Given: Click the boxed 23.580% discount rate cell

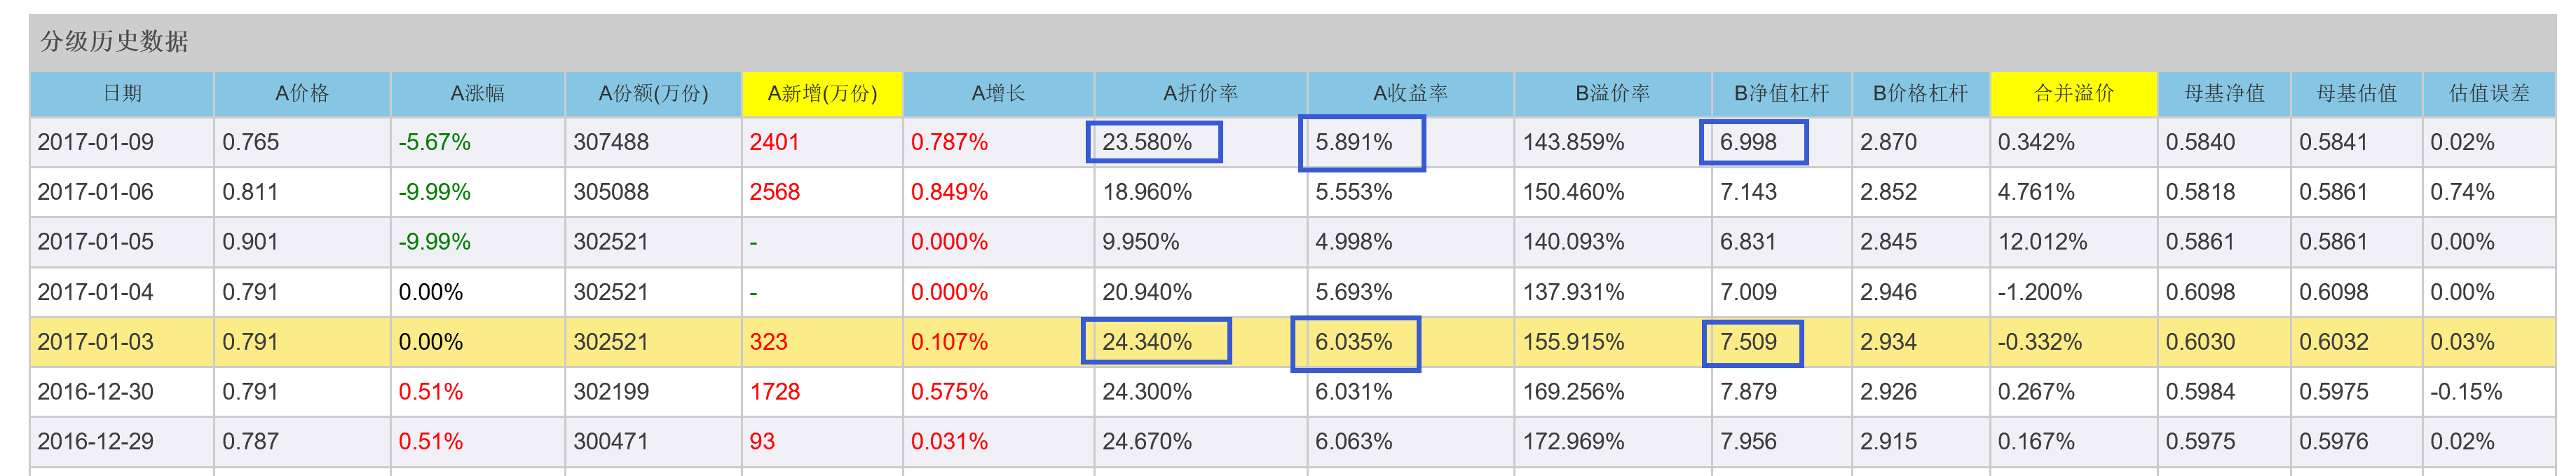Looking at the screenshot, I should click(x=1153, y=142).
